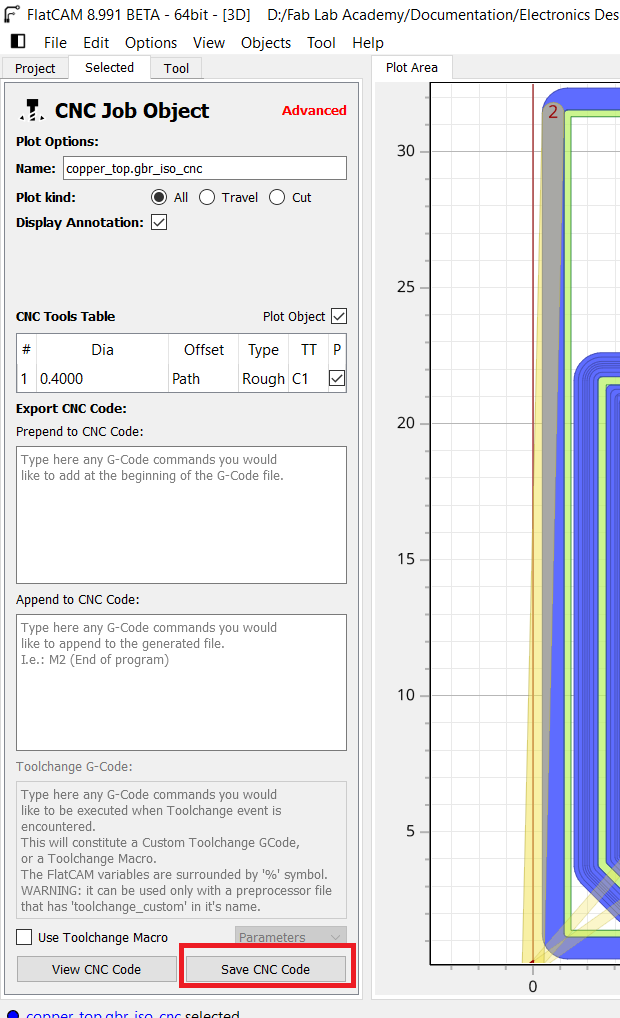620x1018 pixels.
Task: Click copper_top.gbr_iso_cnc link in status bar
Action: [x=103, y=1013]
